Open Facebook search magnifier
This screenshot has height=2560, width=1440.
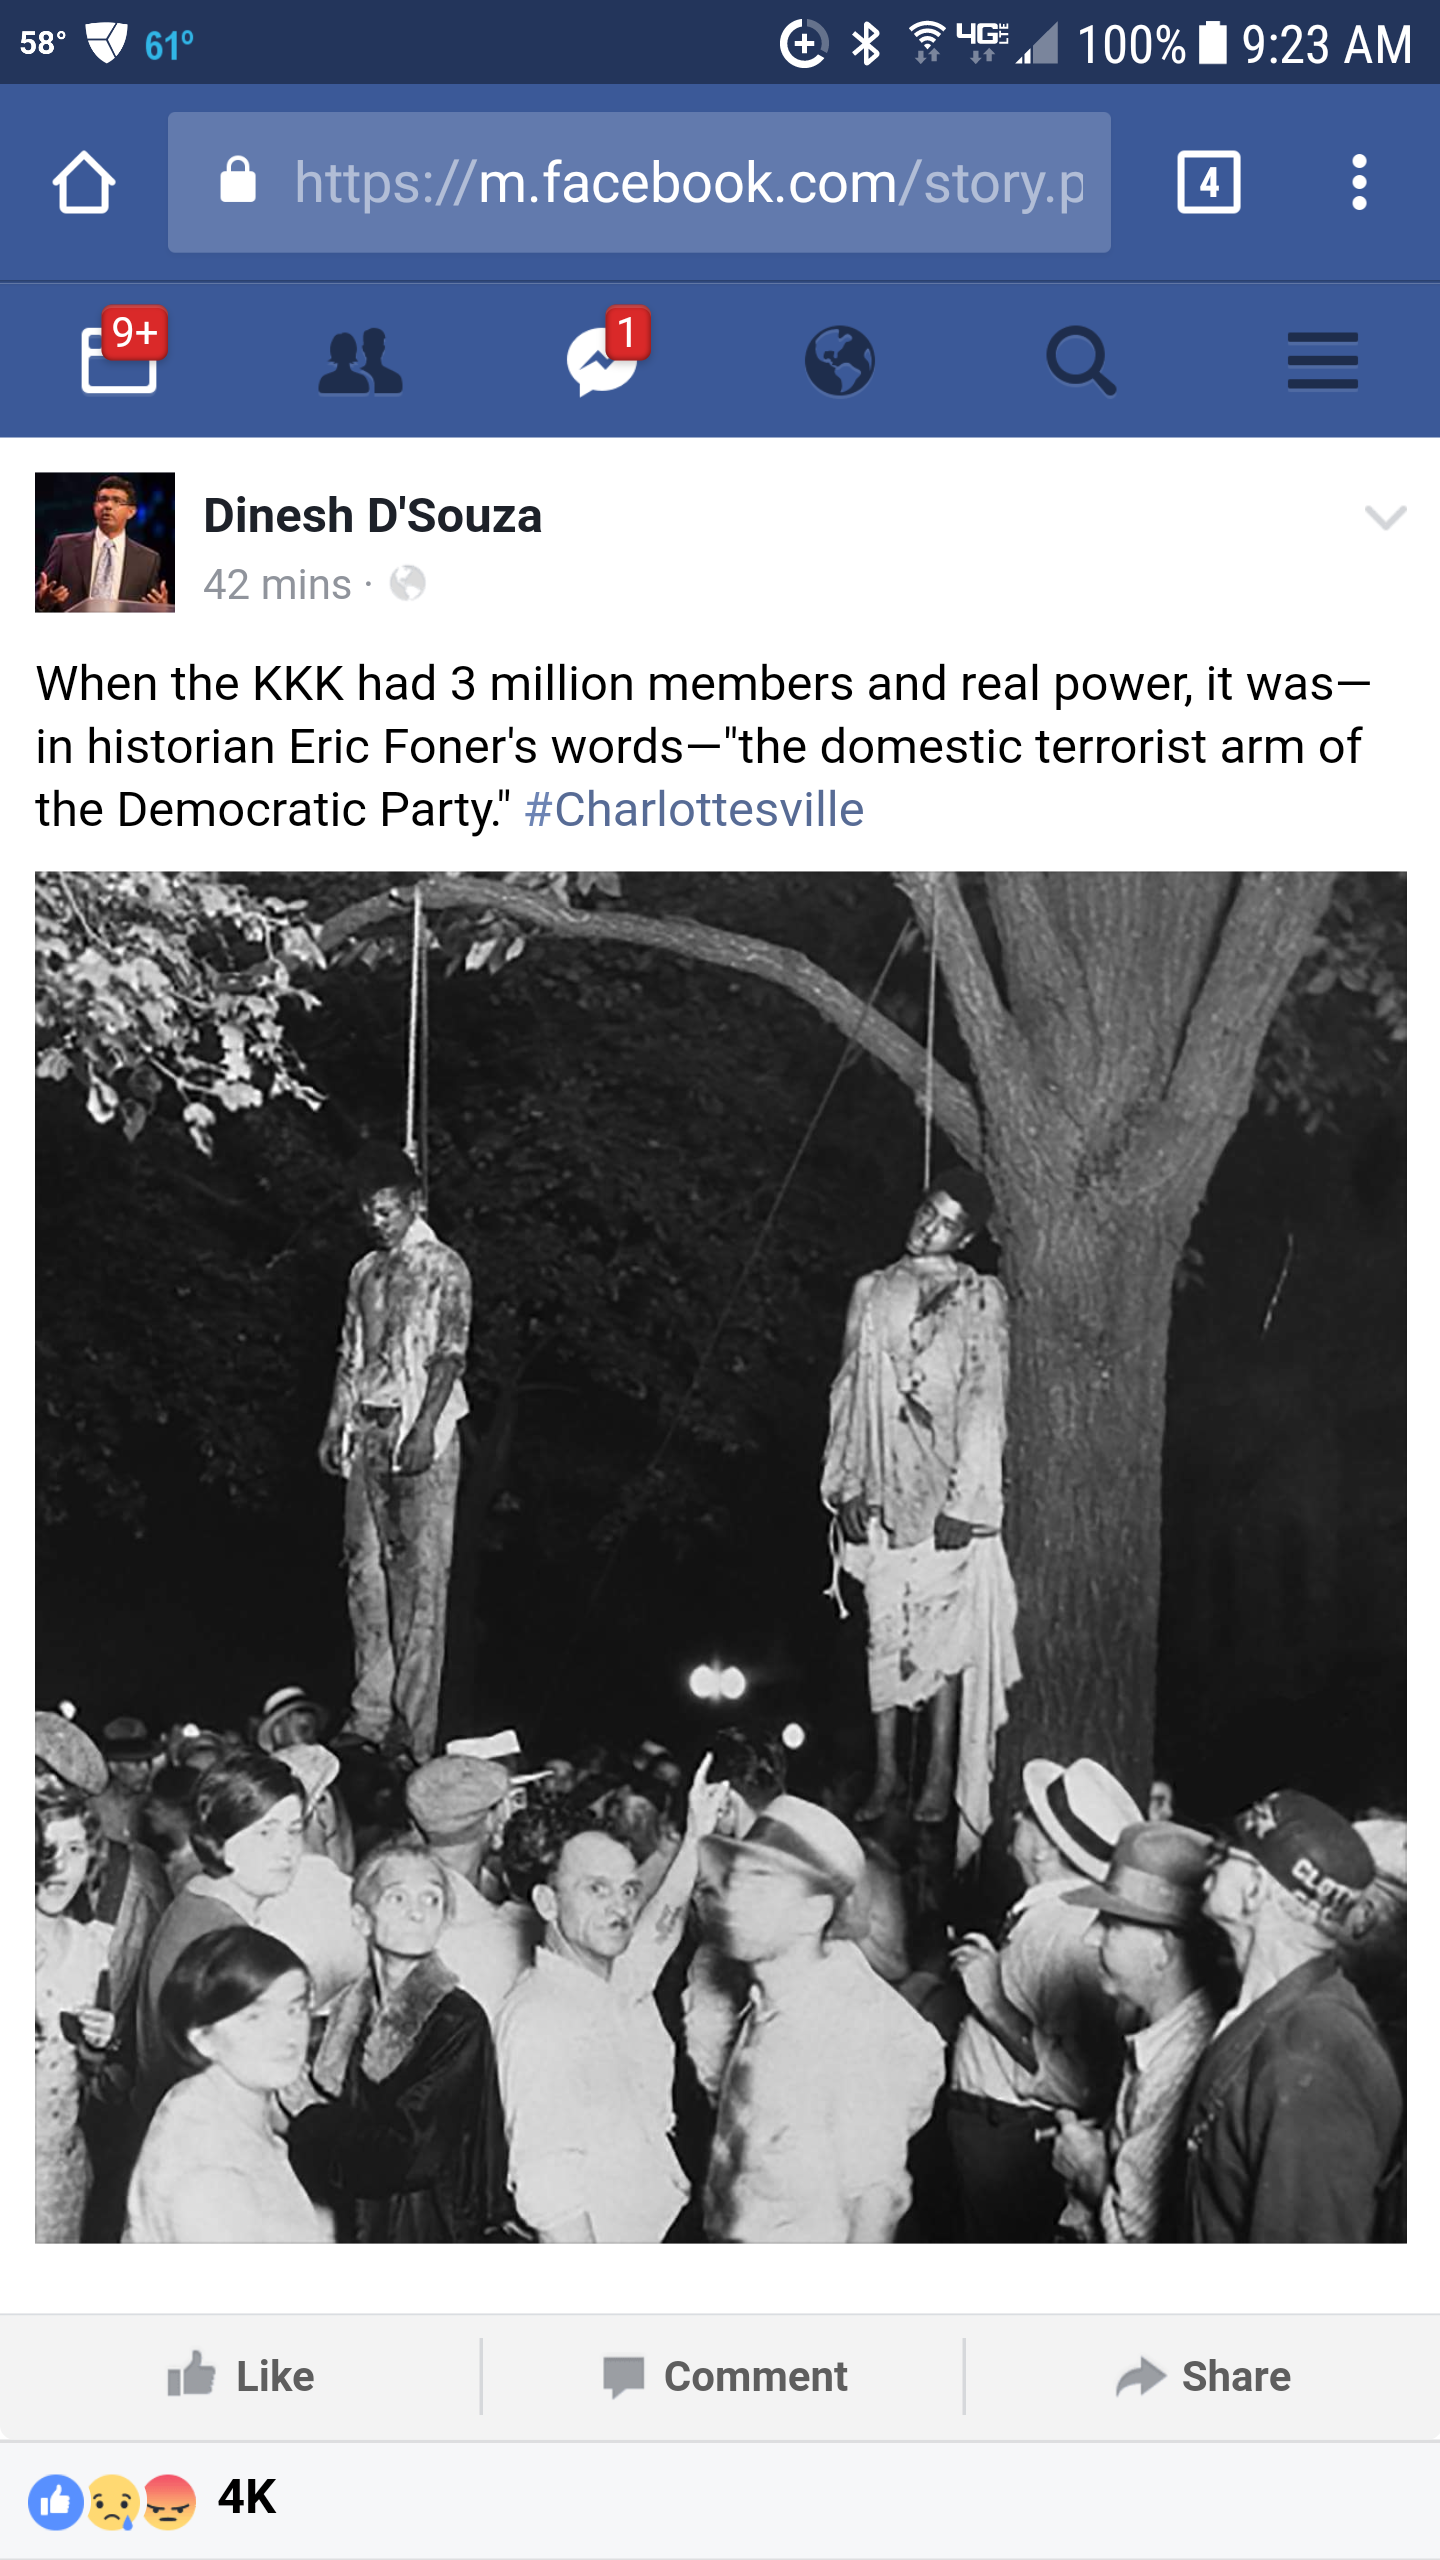(x=1081, y=360)
